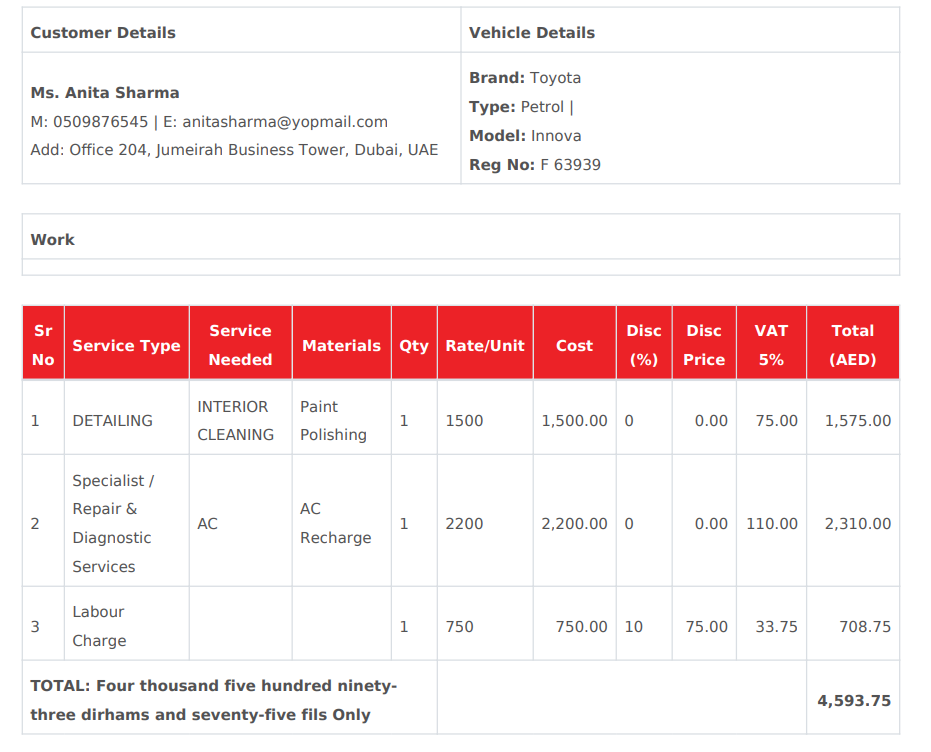Click the Model Innova line
This screenshot has height=752, width=931.
(525, 136)
